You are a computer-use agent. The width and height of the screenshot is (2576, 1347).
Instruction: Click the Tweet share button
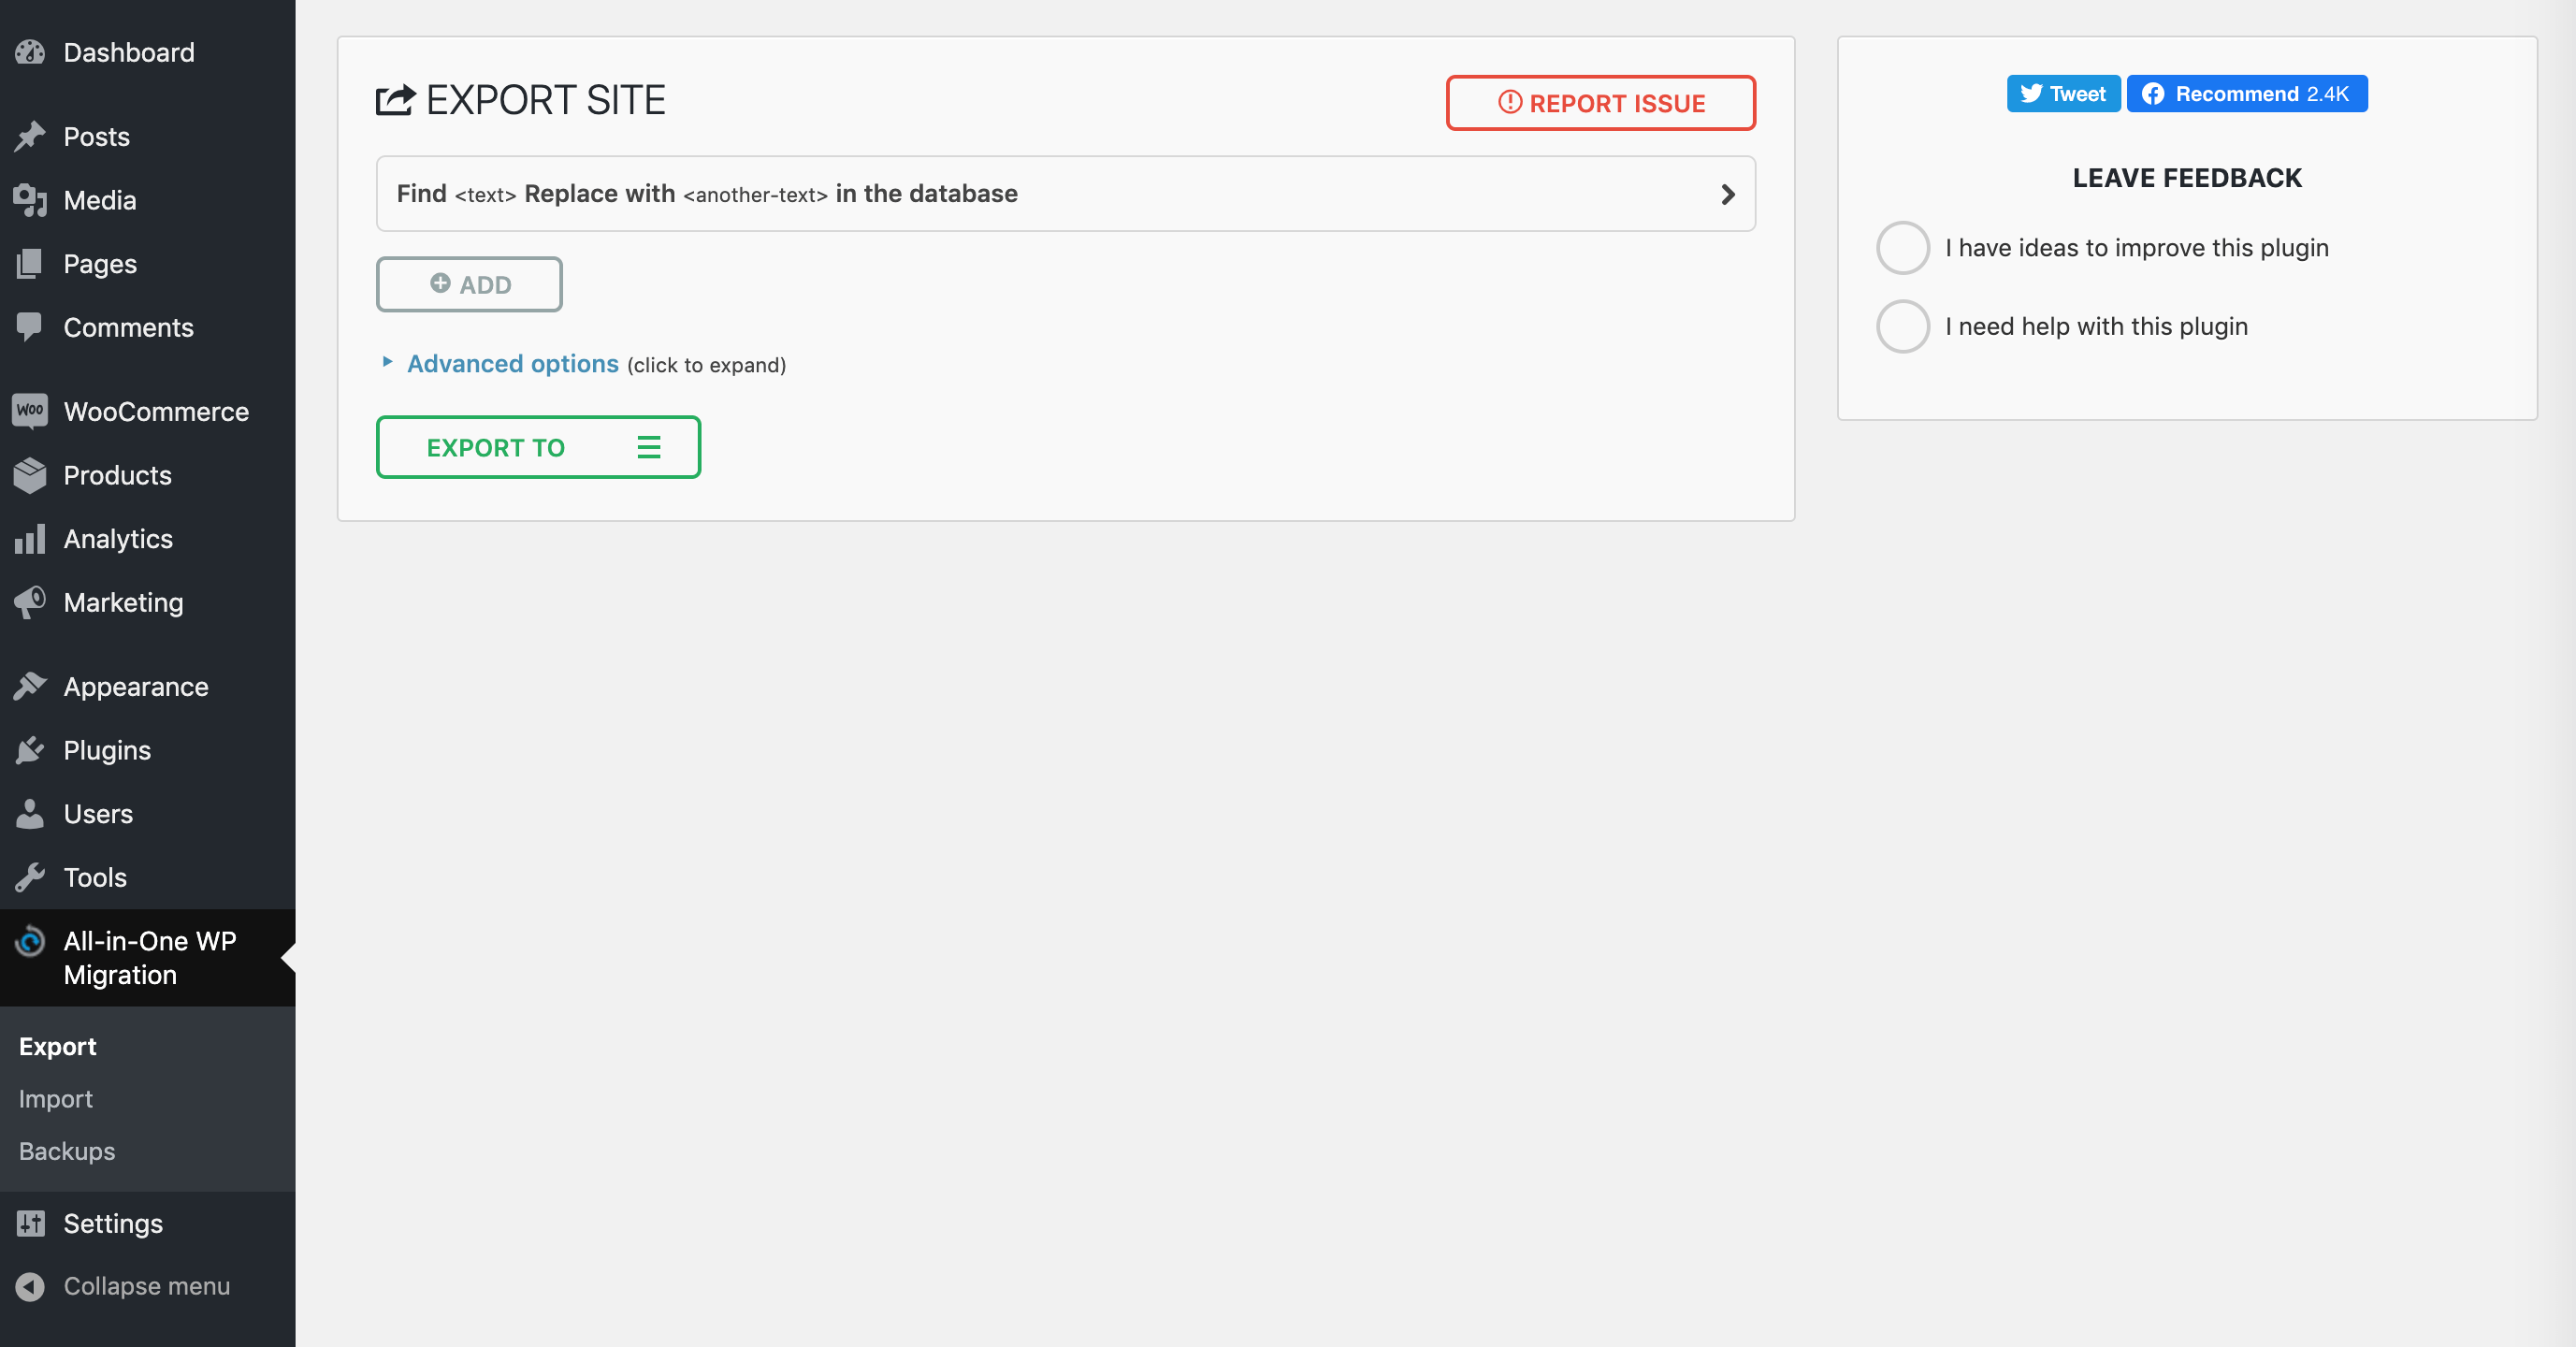2062,93
